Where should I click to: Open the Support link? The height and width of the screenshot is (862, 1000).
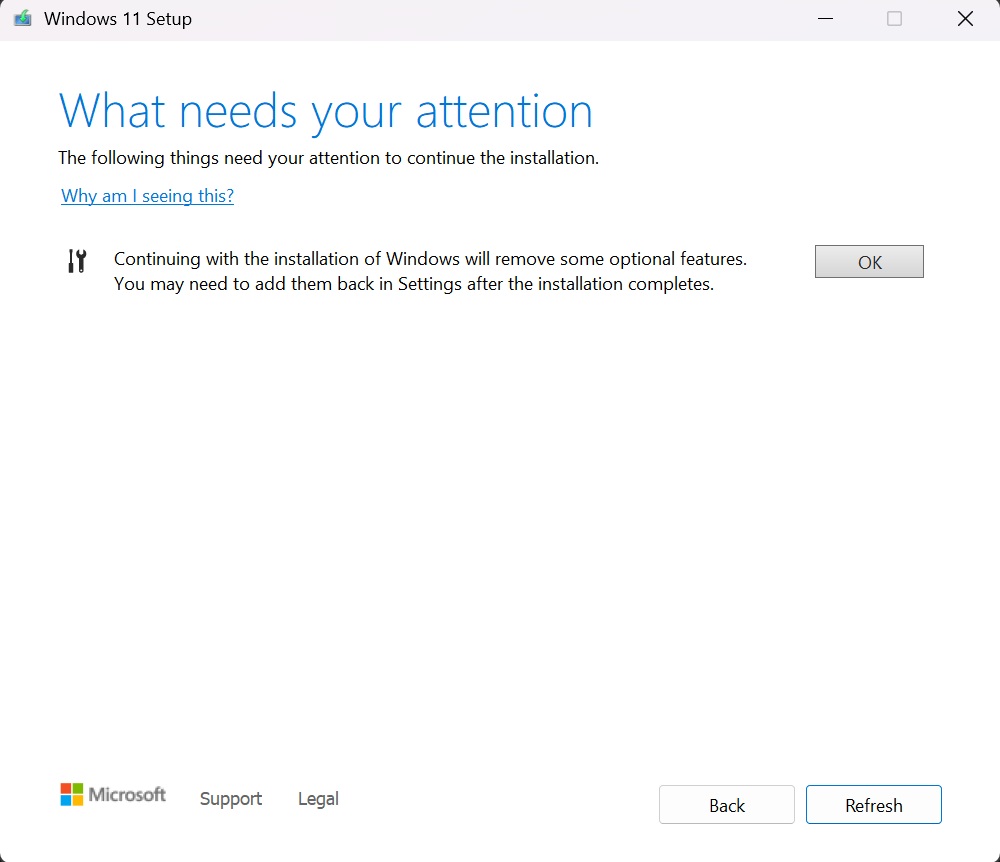pos(231,798)
